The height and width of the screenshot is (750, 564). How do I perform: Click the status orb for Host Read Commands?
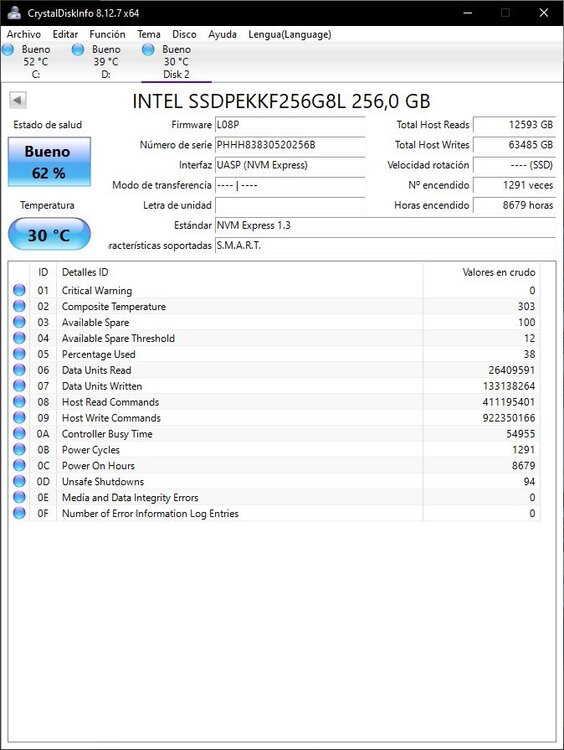pyautogui.click(x=19, y=402)
